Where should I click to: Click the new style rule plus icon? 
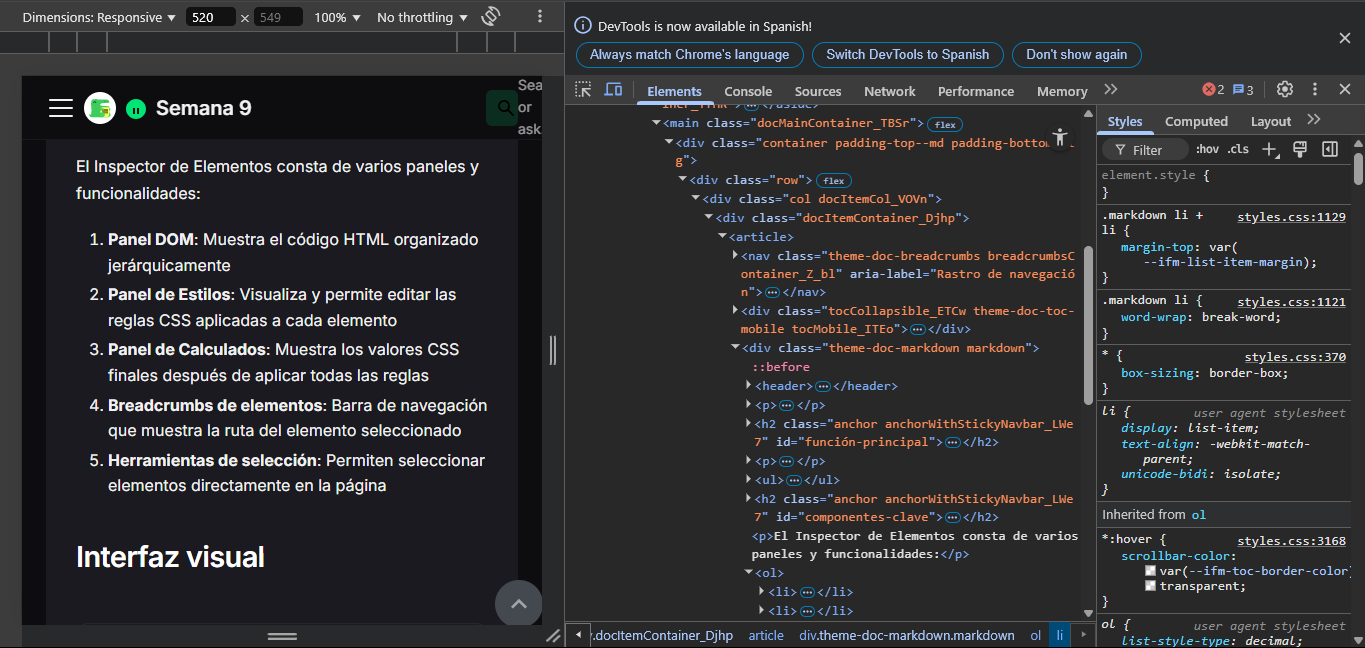click(1270, 150)
